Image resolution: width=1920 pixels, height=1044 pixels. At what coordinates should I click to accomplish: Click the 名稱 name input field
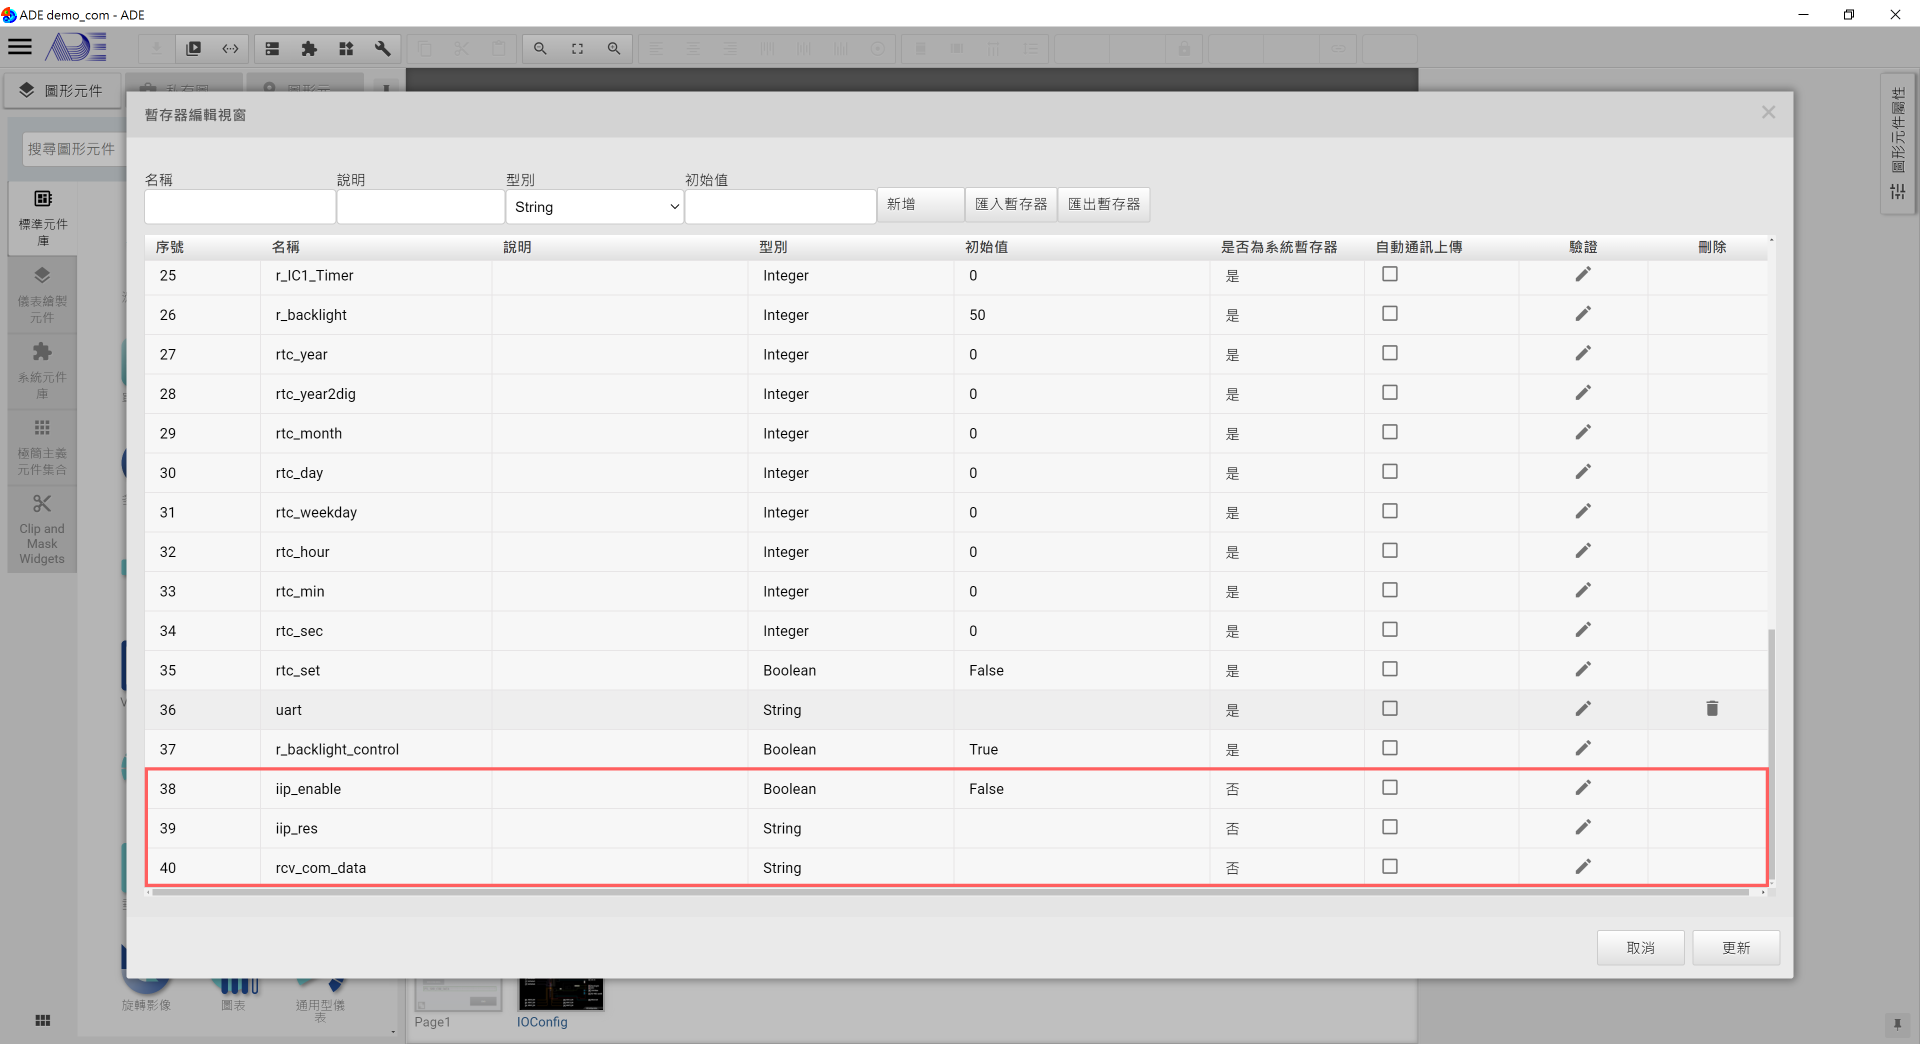(240, 207)
